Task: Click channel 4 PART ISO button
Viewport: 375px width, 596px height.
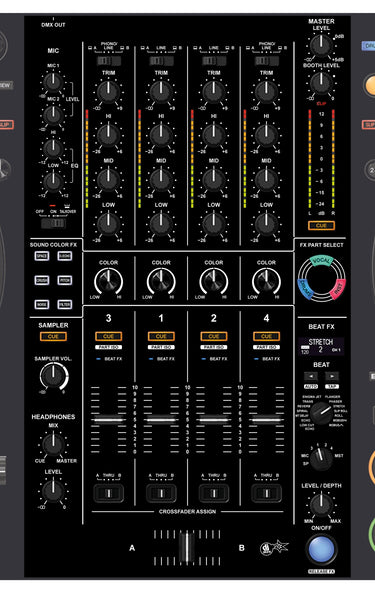Action: tap(266, 347)
